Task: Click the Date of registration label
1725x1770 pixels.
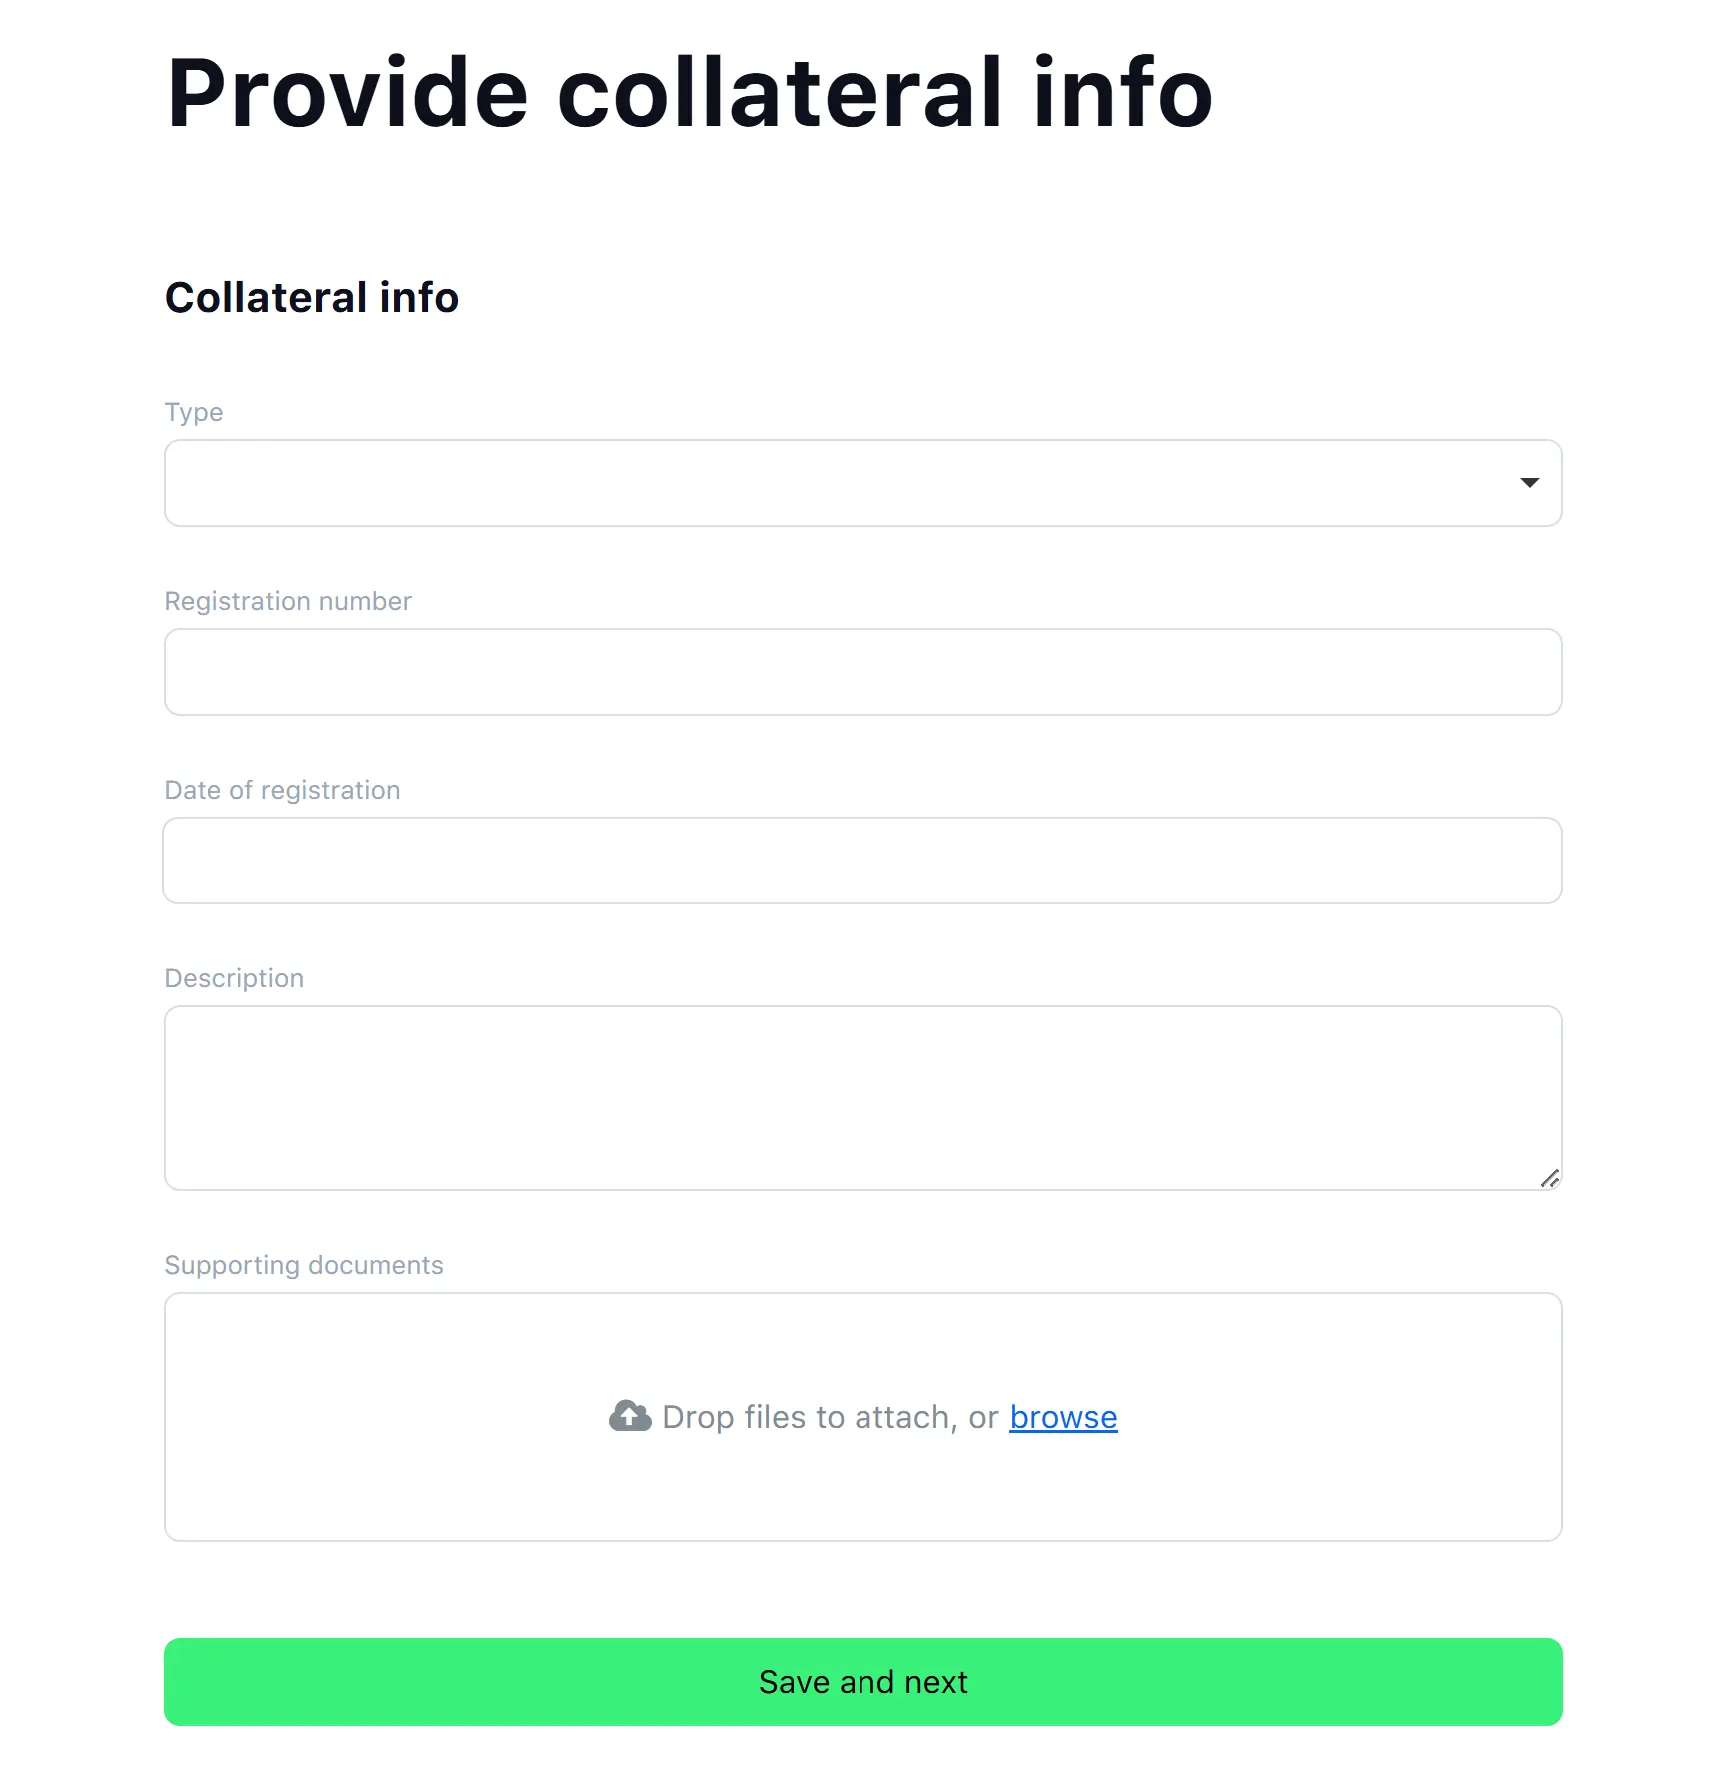Action: tap(282, 790)
